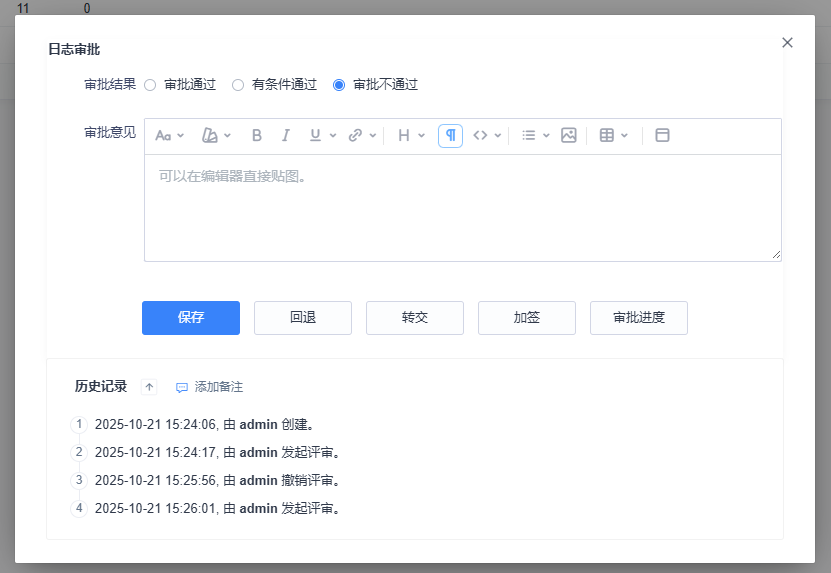Click 添加备注 to add a note
Image resolution: width=831 pixels, height=573 pixels.
coord(210,387)
